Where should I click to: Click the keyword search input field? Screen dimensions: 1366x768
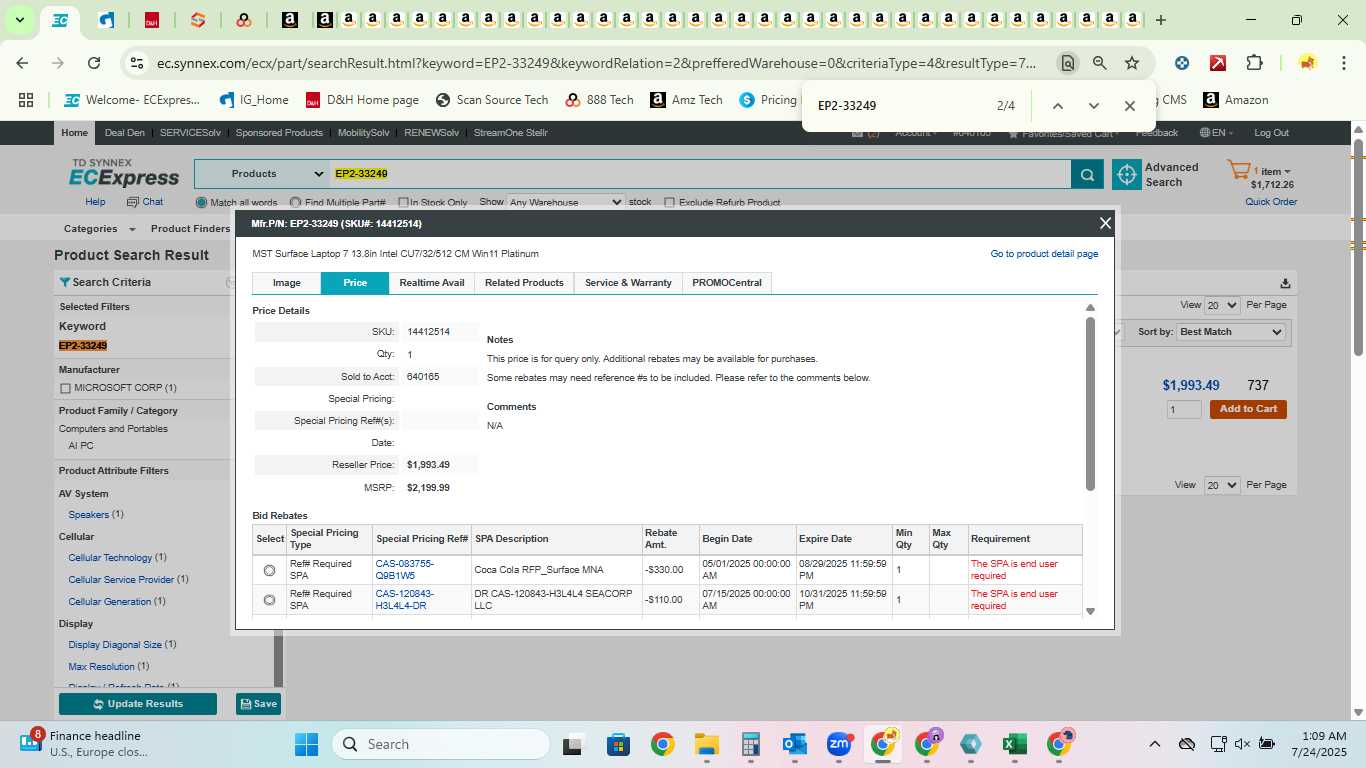[x=700, y=174]
